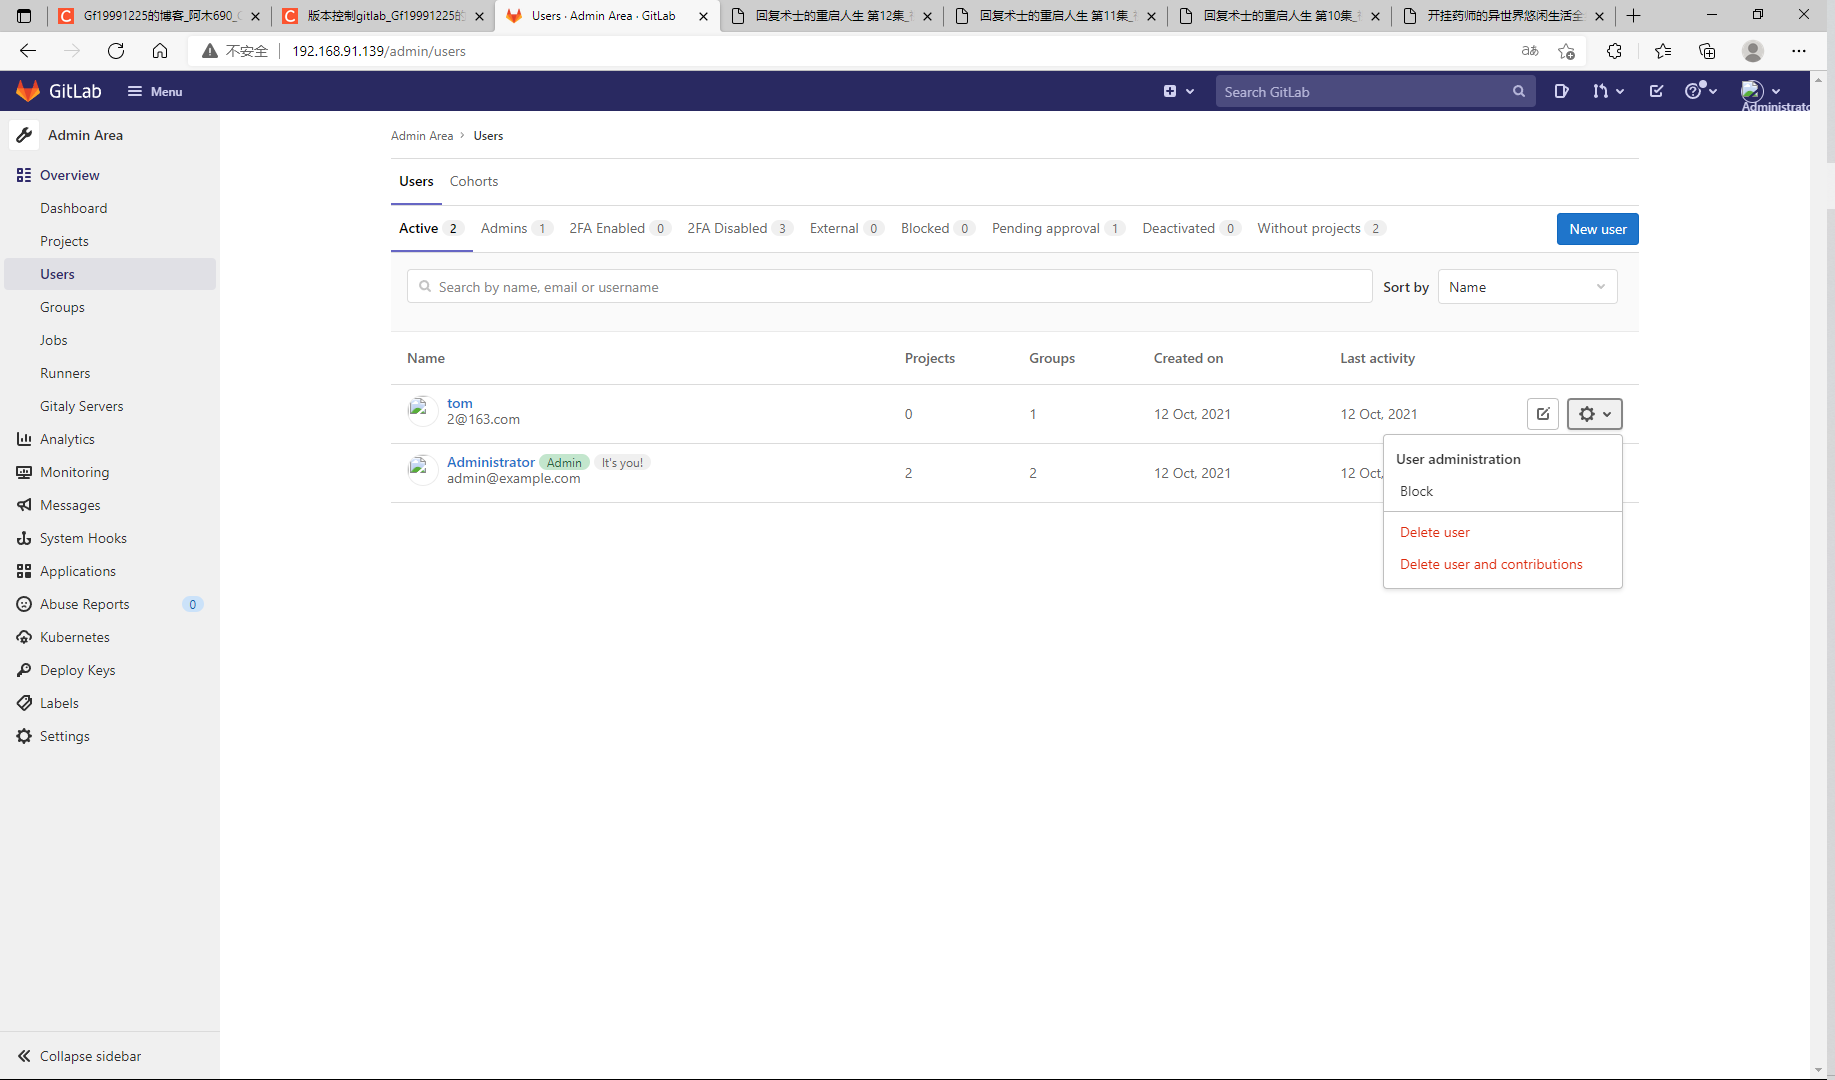Select the Deactivated filter tab
This screenshot has height=1080, width=1835.
click(x=1192, y=228)
